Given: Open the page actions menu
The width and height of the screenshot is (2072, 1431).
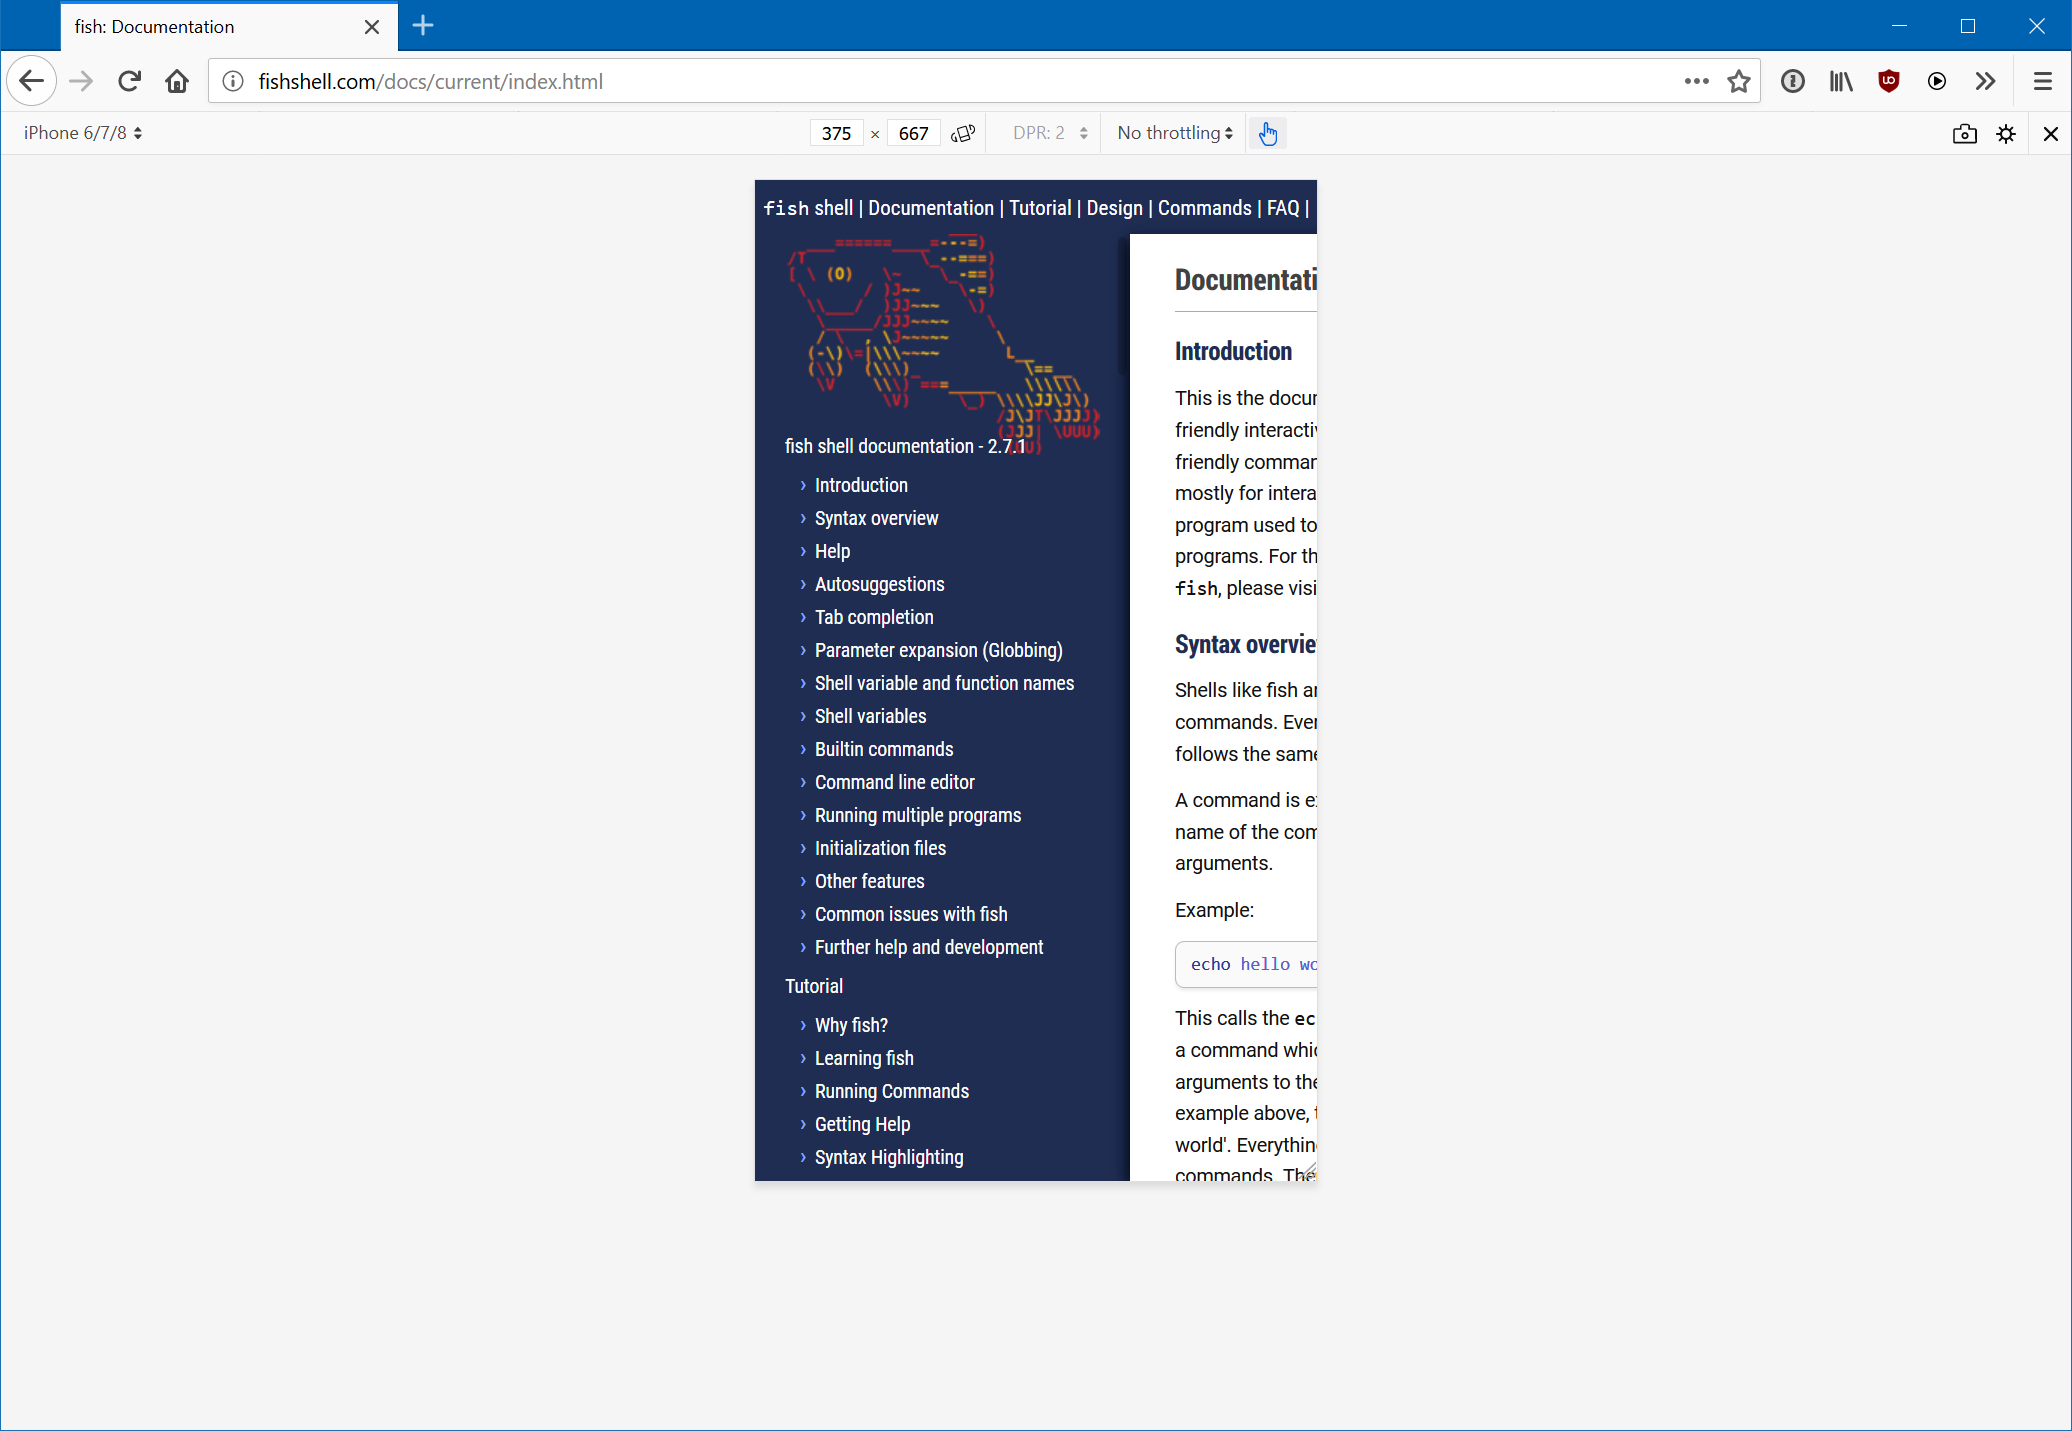Looking at the screenshot, I should (1697, 81).
